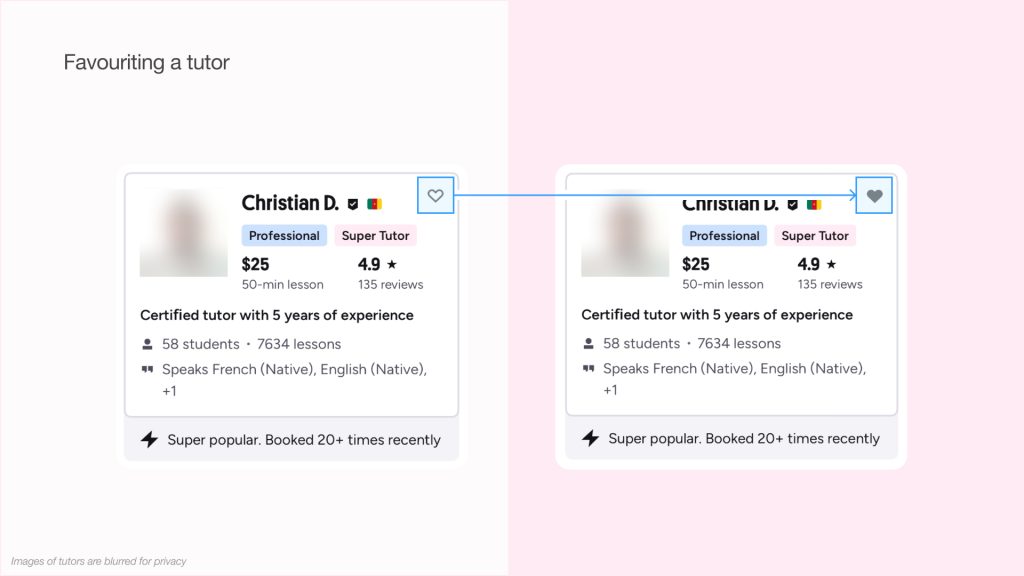Click verified shield icon in filled-heart card

(x=793, y=204)
